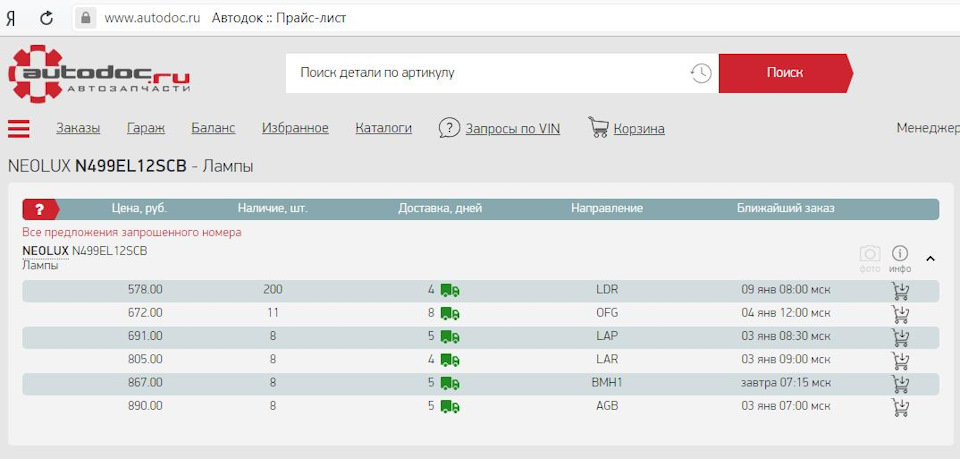
Task: Click the Направление column header
Action: (607, 209)
